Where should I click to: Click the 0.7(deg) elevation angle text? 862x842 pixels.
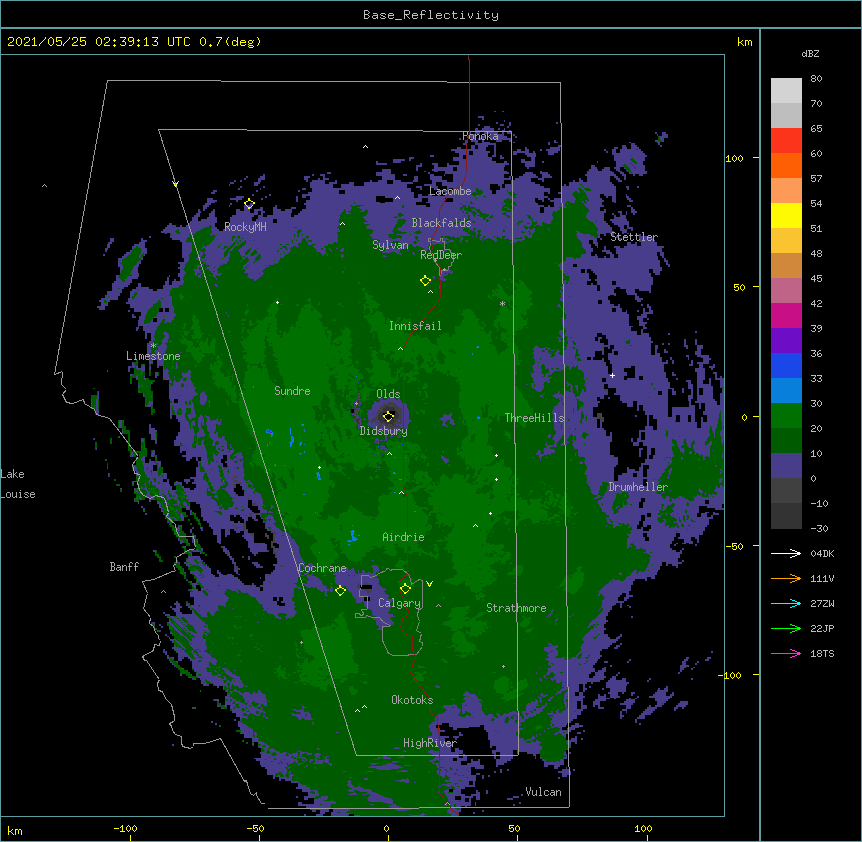pos(230,42)
